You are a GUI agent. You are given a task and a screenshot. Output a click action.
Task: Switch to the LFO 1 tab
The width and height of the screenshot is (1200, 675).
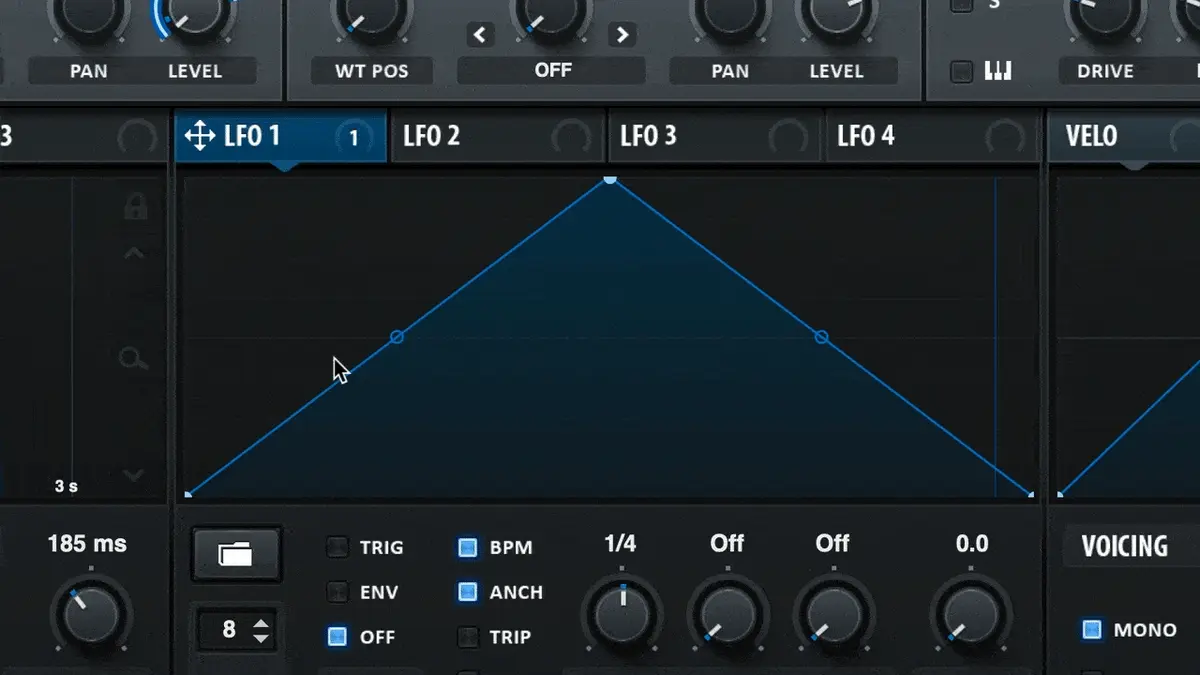pyautogui.click(x=281, y=137)
